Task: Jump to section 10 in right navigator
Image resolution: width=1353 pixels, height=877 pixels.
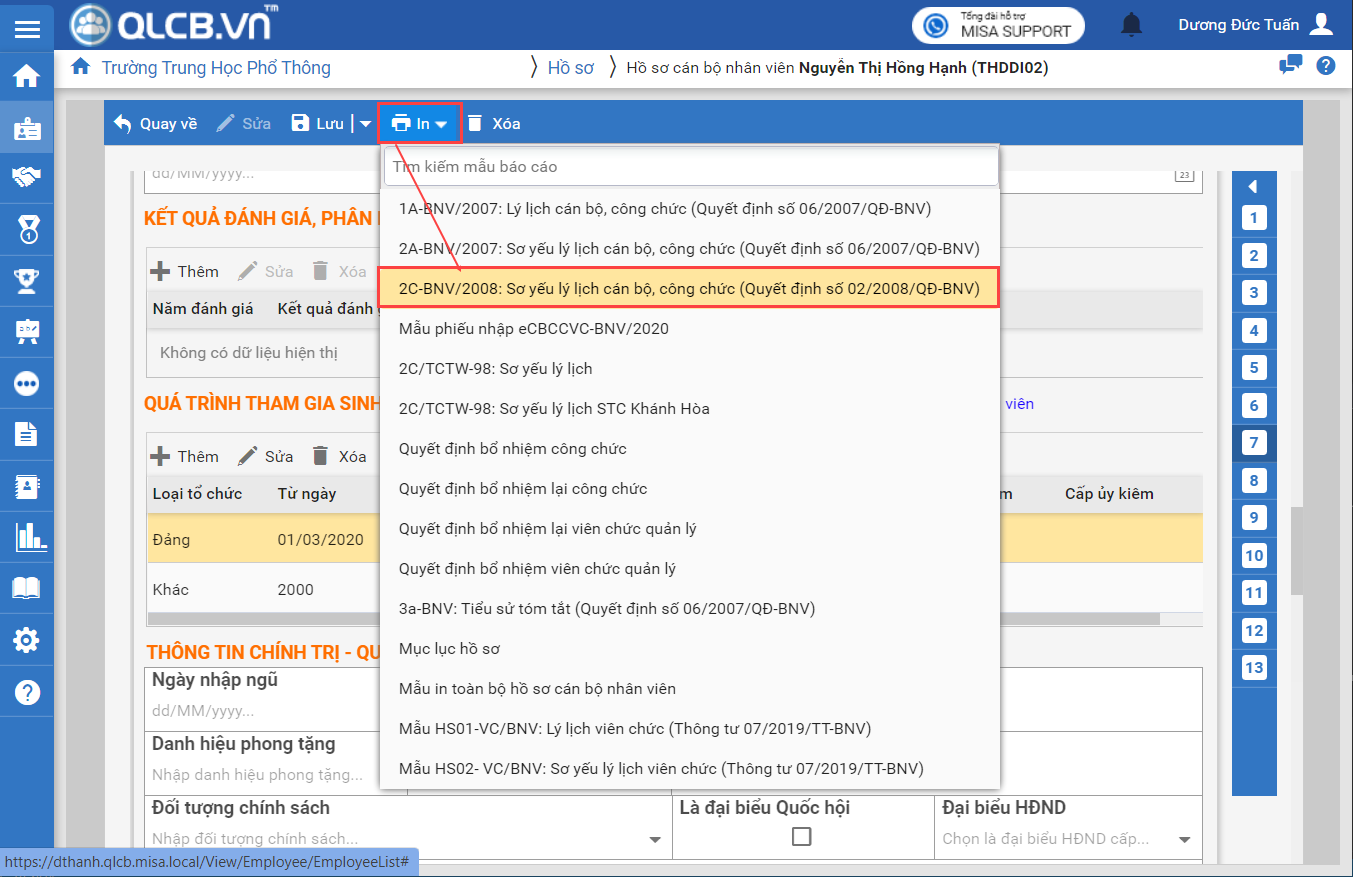Action: coord(1253,556)
